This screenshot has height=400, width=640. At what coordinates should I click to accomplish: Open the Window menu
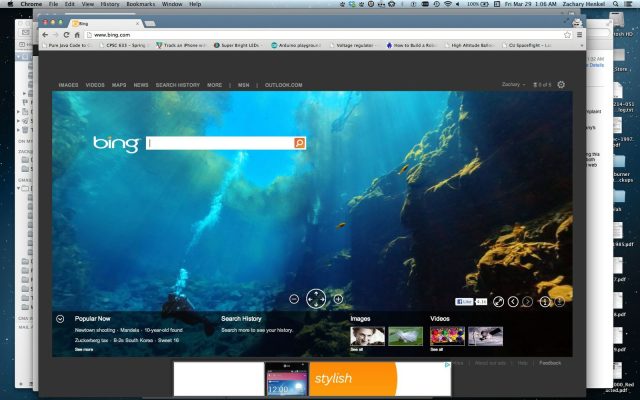point(172,4)
